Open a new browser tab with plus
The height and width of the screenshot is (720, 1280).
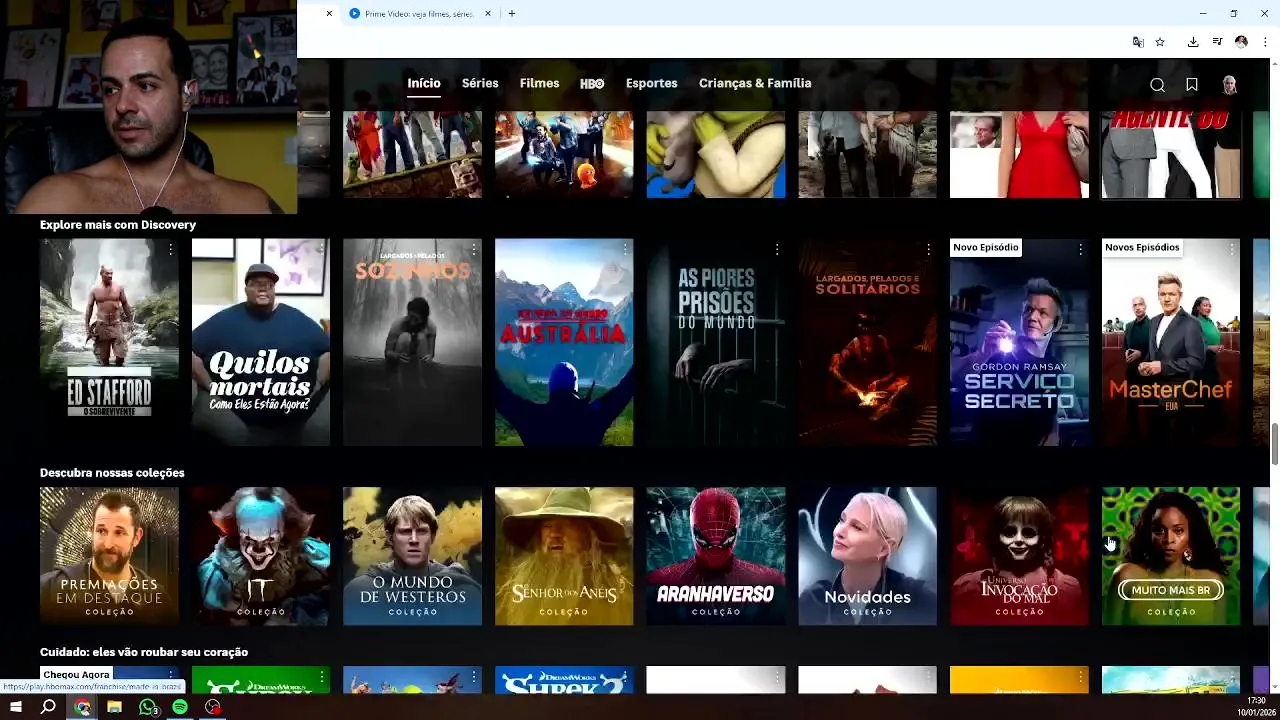tap(511, 13)
